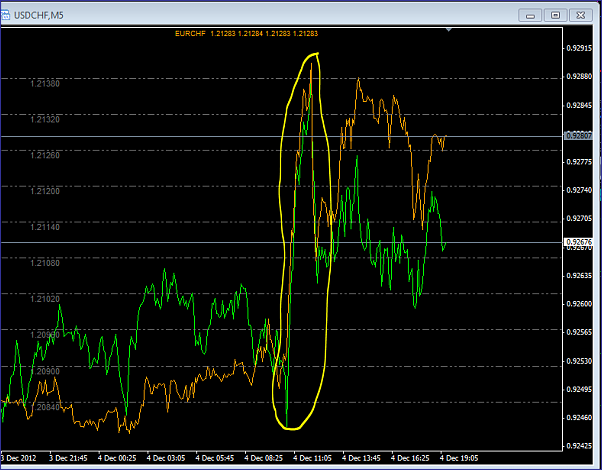Click the 0.92740 price on right scale
602x470 pixels.
[579, 190]
